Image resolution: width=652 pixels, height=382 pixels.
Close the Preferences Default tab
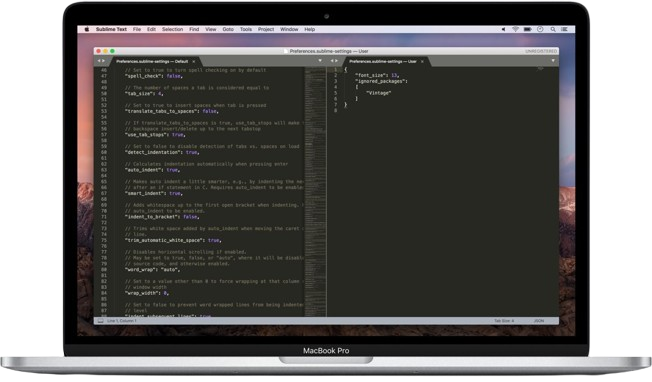[194, 62]
